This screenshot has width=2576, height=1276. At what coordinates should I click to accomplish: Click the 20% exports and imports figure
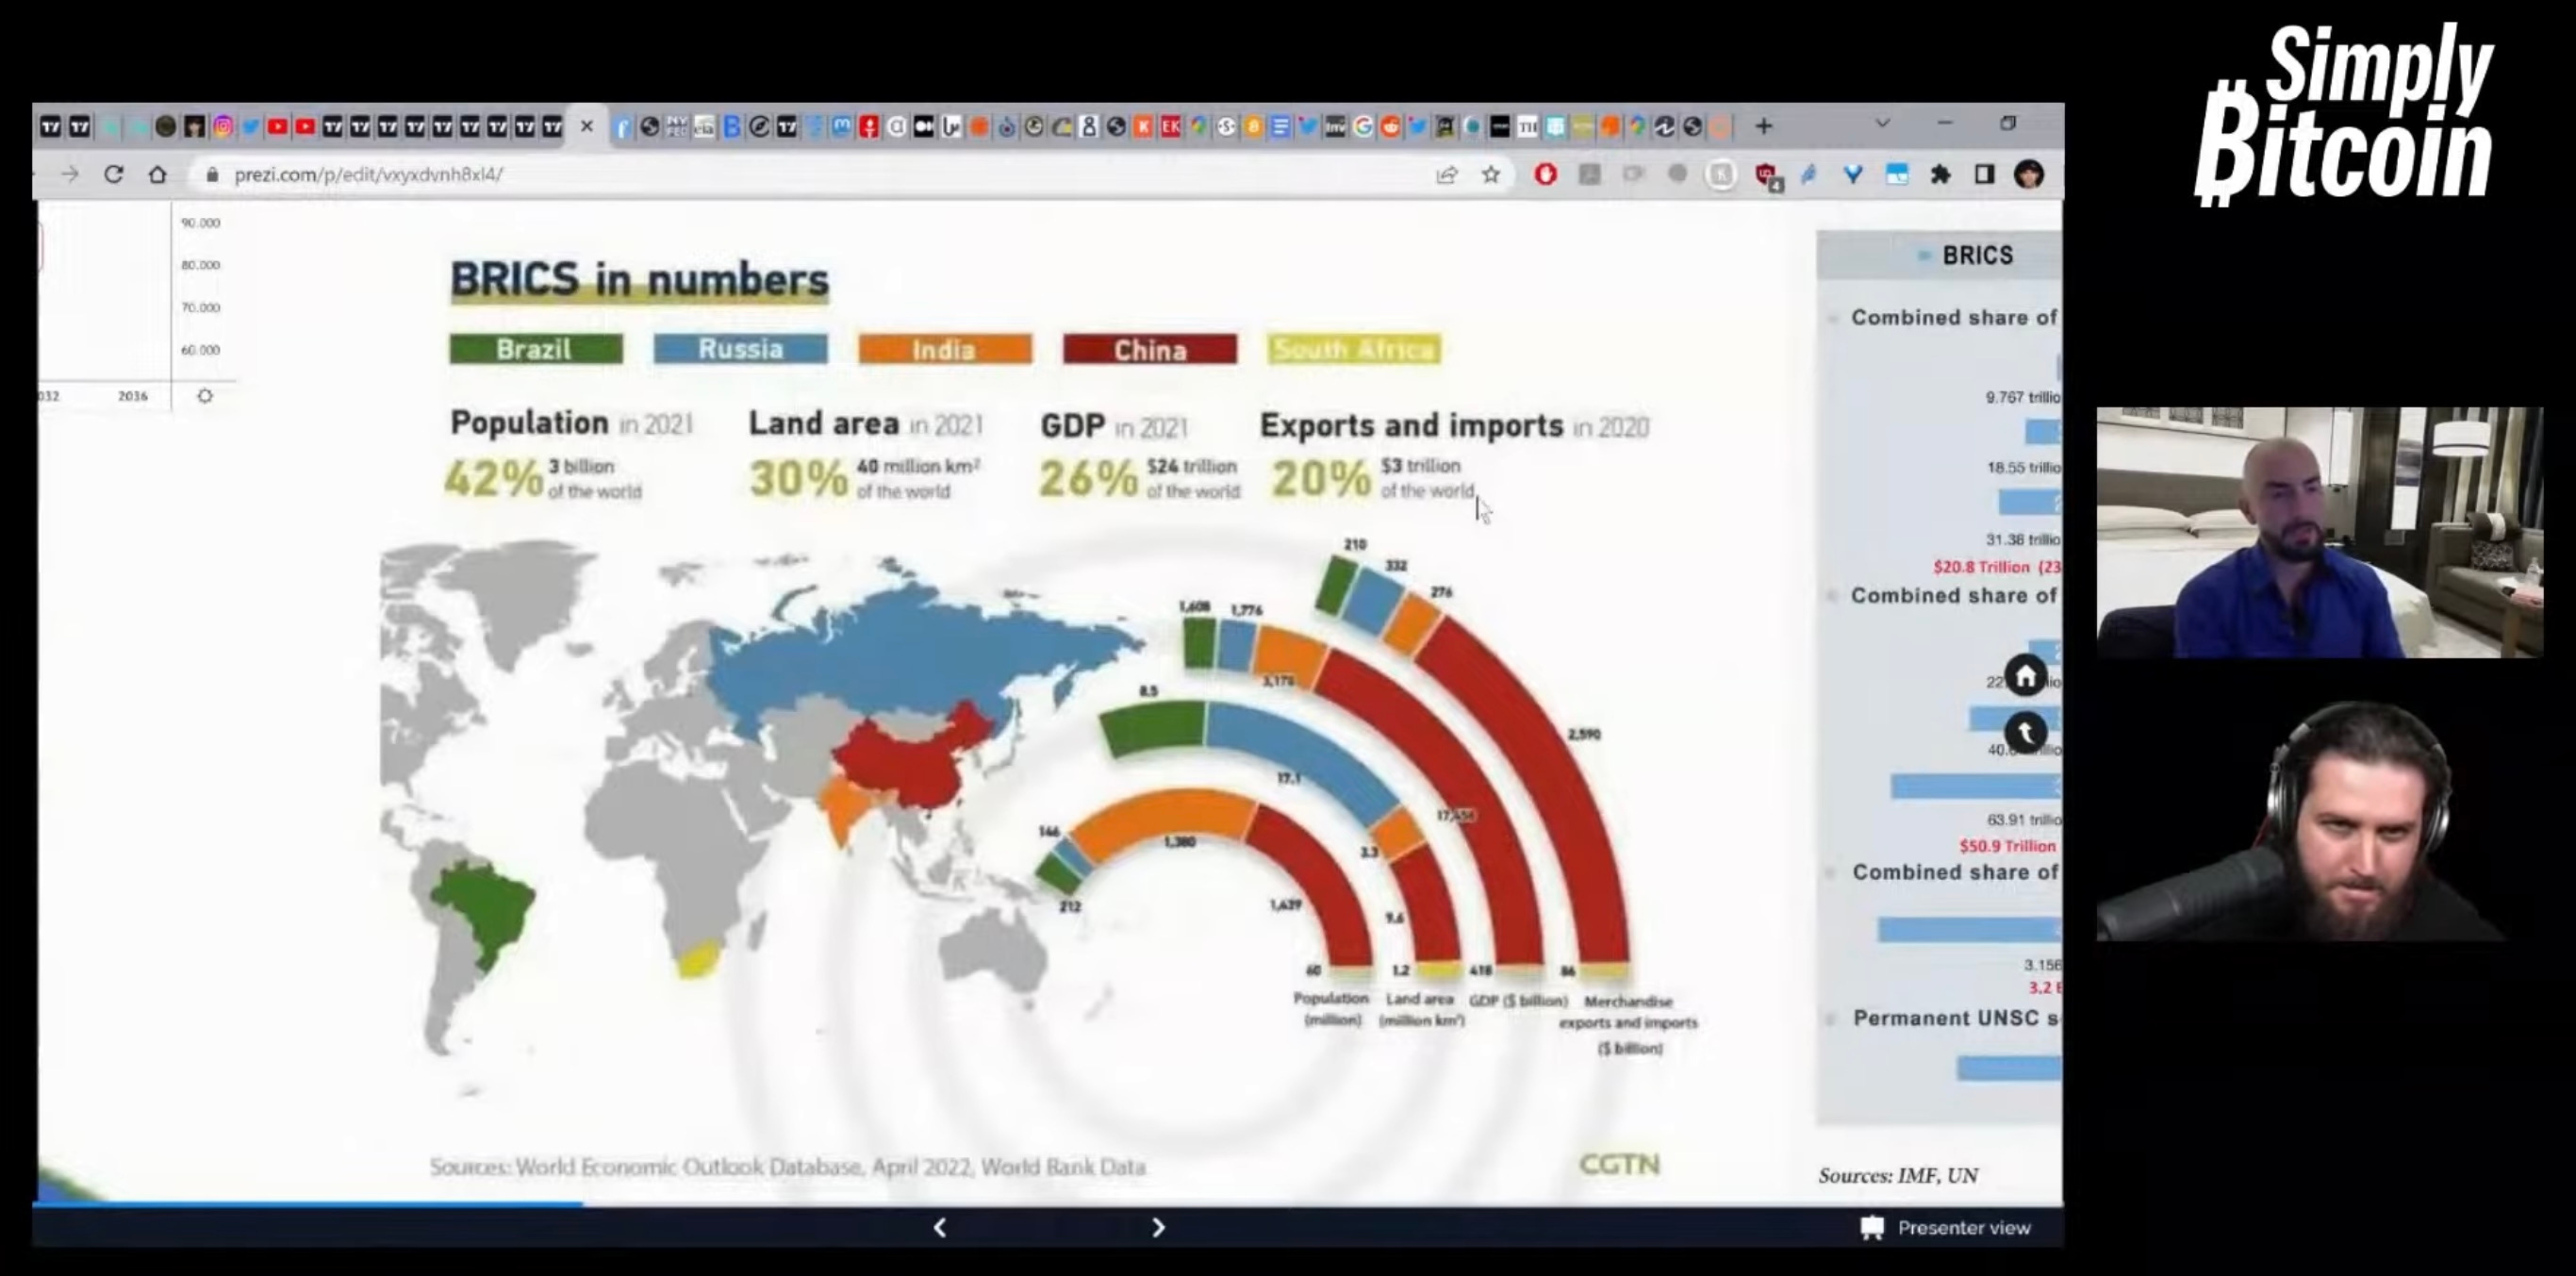(1321, 478)
